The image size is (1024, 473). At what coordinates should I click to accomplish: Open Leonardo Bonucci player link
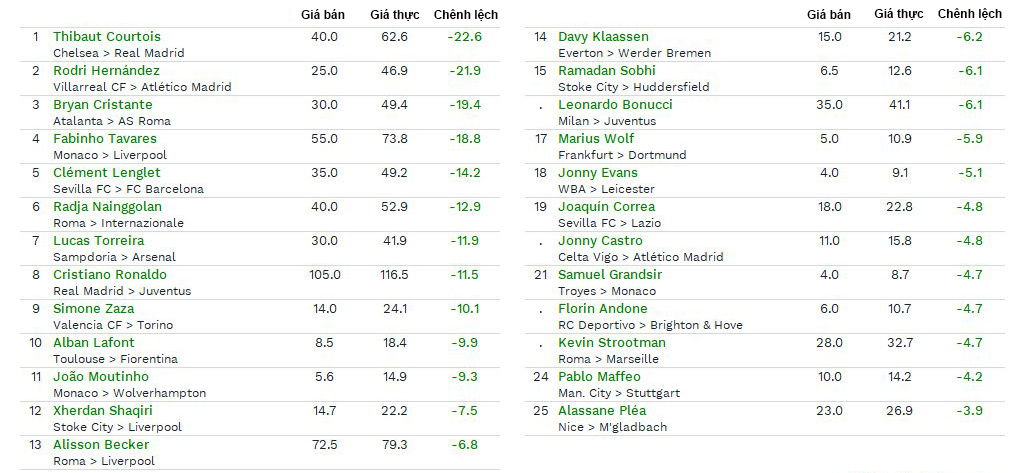point(615,105)
